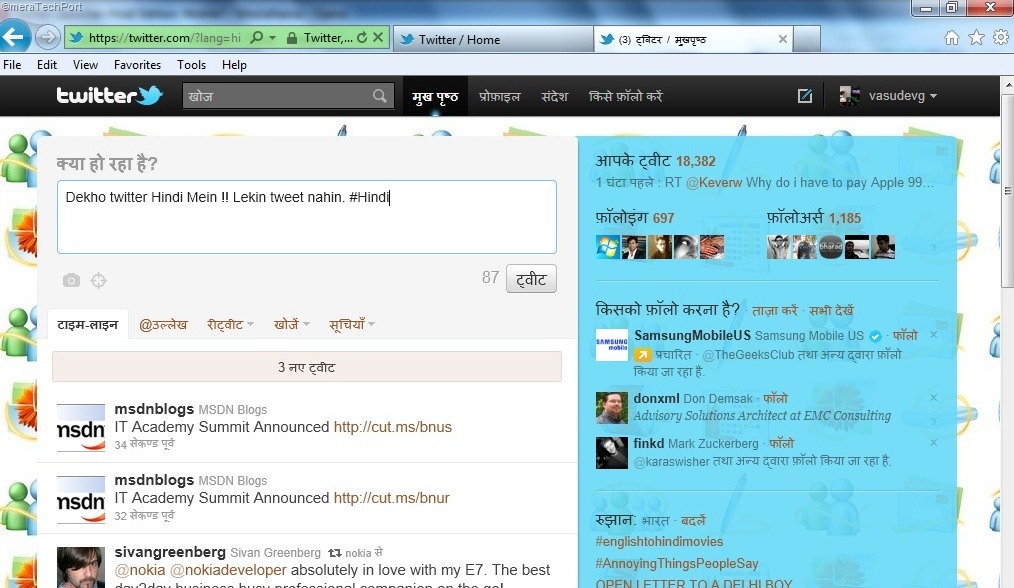Click the compose new tweet icon
This screenshot has height=588, width=1014.
(804, 96)
